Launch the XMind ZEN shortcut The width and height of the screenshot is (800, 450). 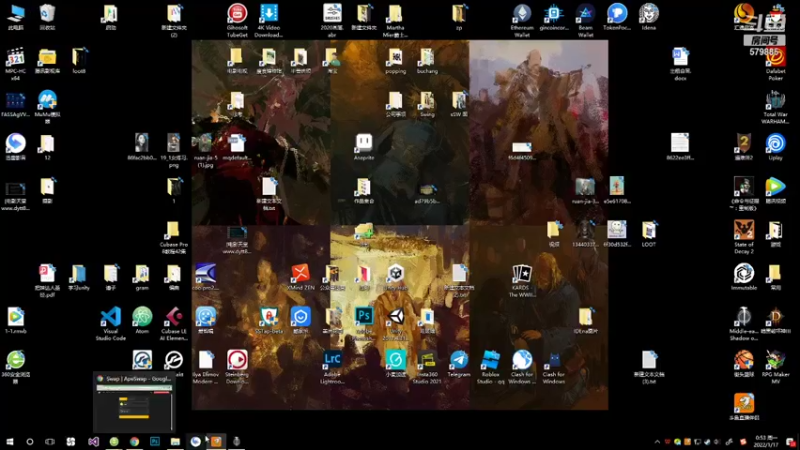(x=301, y=277)
